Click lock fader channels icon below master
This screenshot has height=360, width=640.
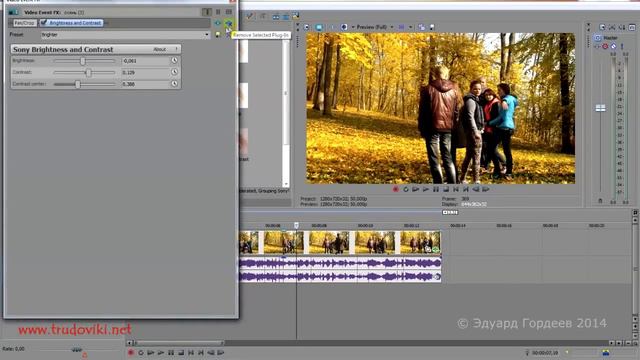click(x=600, y=201)
